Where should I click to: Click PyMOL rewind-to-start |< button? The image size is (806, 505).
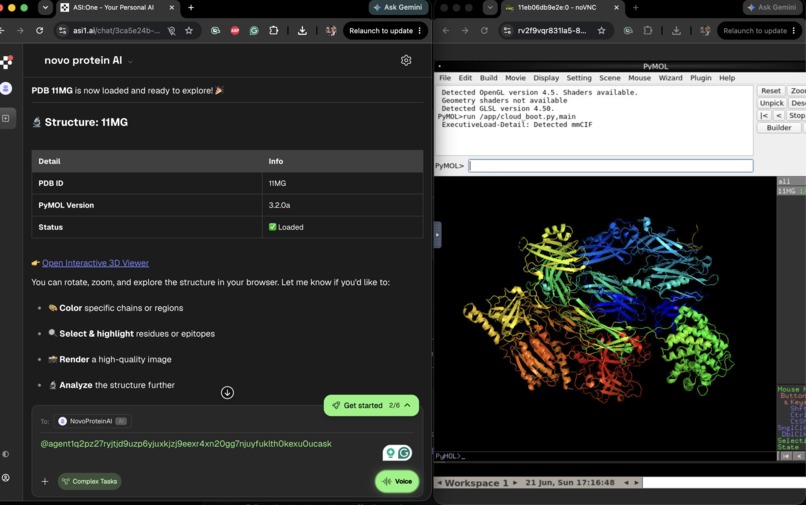pos(764,115)
